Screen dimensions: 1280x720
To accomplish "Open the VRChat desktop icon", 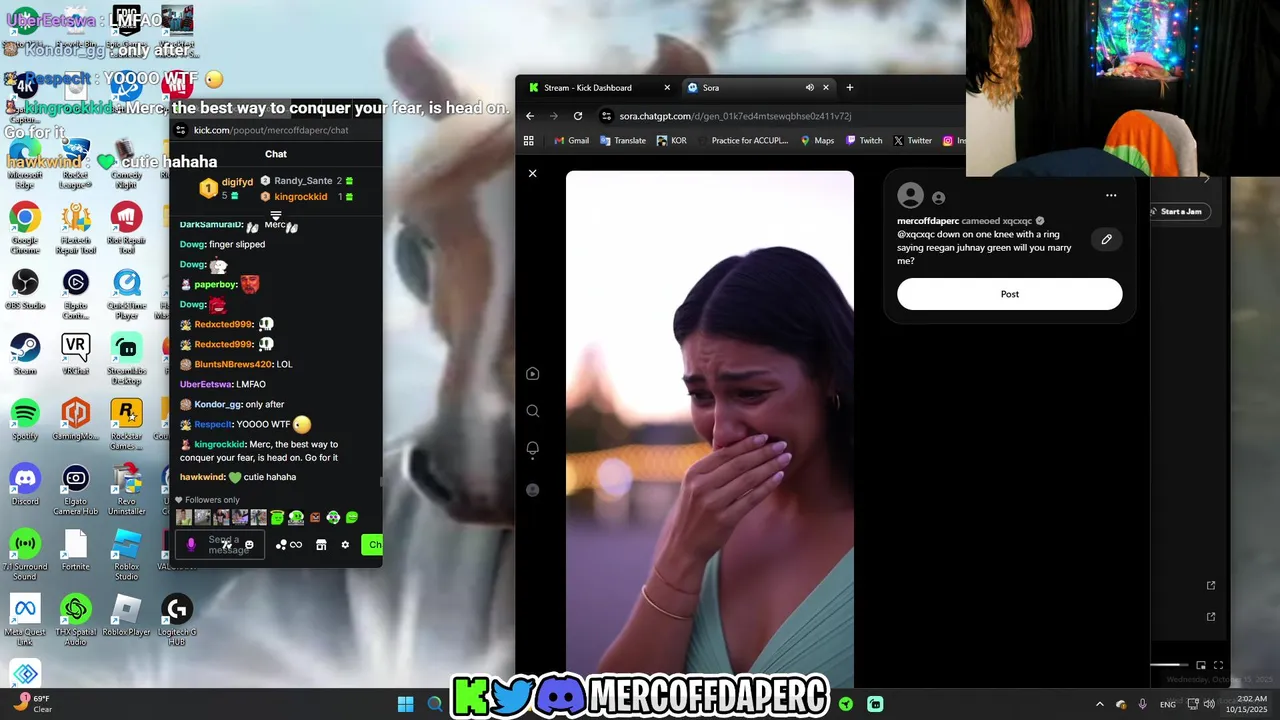I will pyautogui.click(x=76, y=355).
